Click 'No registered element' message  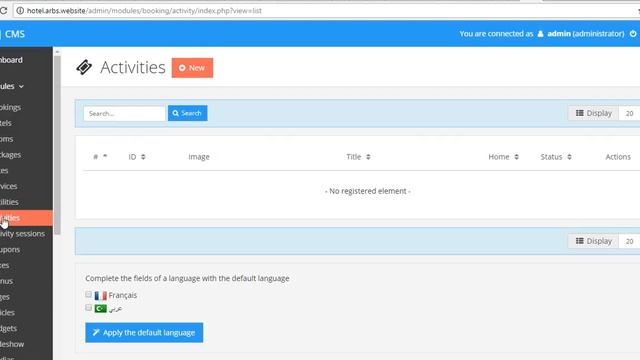[368, 191]
